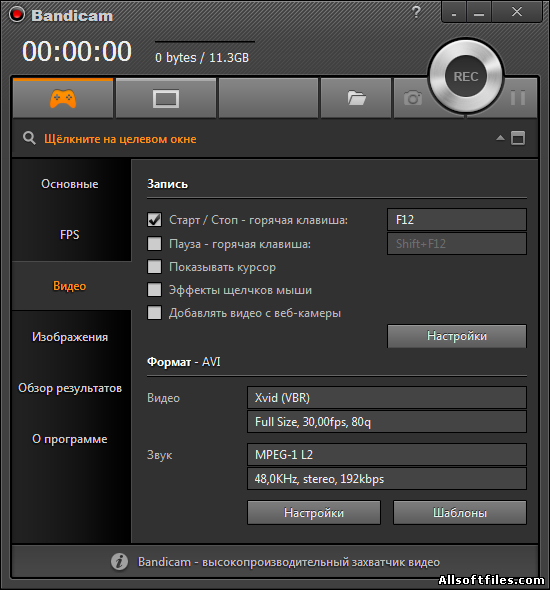Capture a screenshot with the camera icon

413,99
